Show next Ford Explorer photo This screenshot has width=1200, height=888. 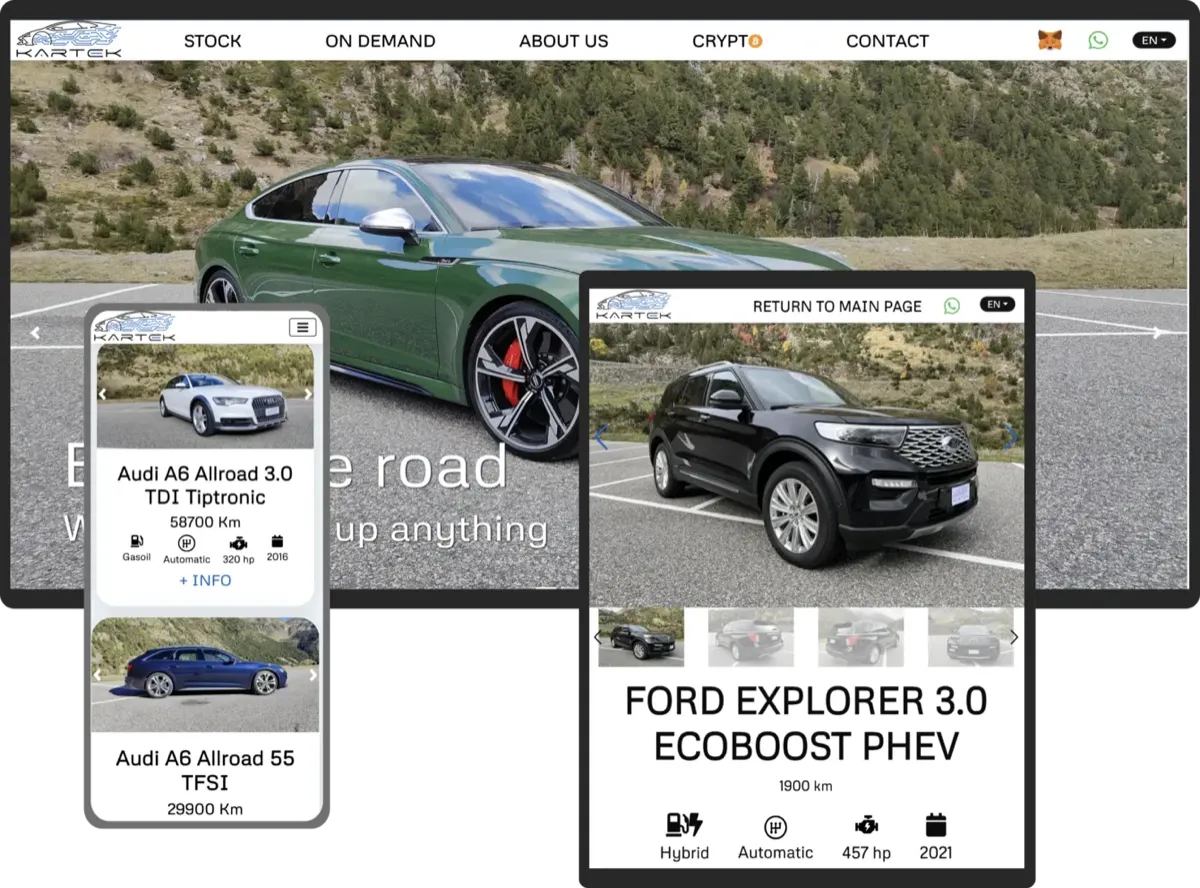point(1010,437)
